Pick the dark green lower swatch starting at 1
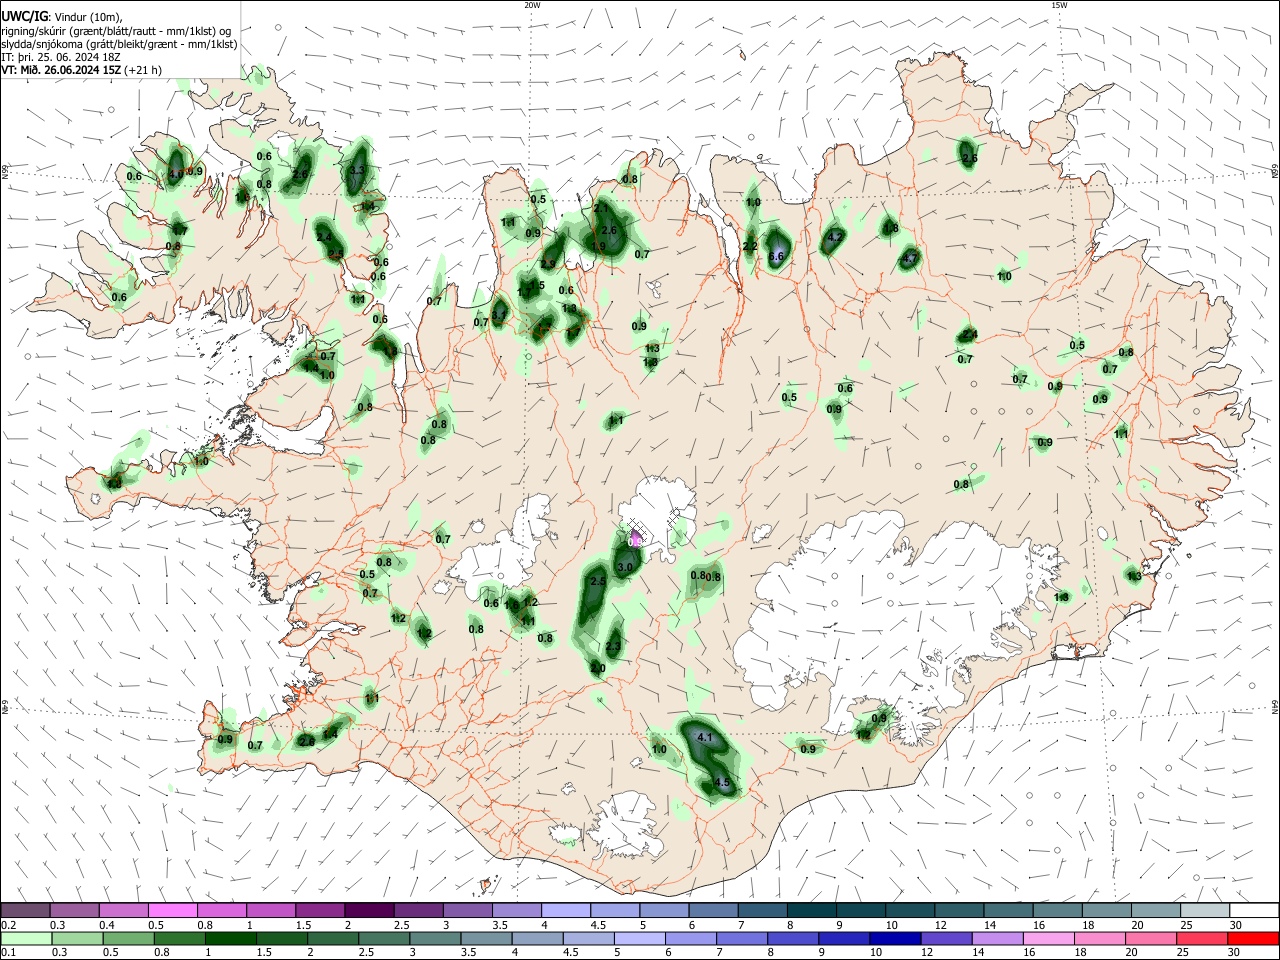The height and width of the screenshot is (960, 1280). click(230, 938)
